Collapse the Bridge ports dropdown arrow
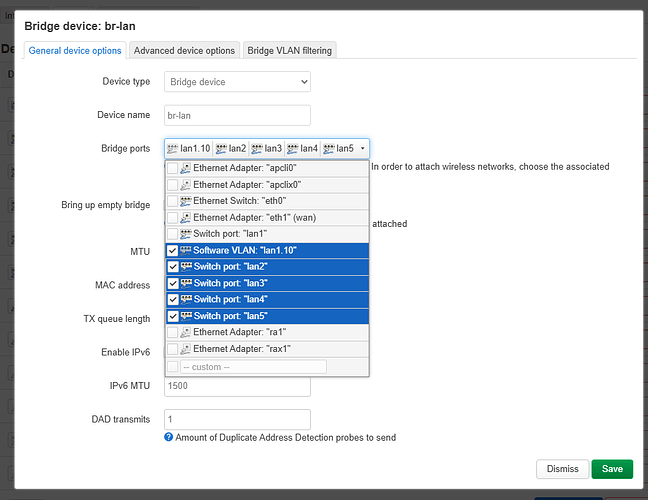Screen dimensions: 648x500 coord(362,148)
